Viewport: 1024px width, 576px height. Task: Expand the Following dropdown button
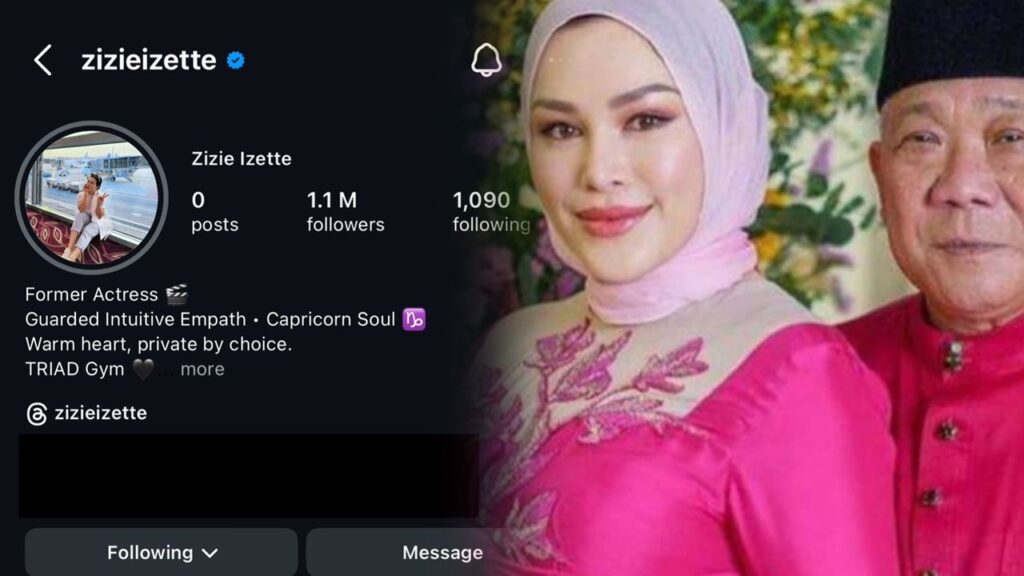coord(161,552)
